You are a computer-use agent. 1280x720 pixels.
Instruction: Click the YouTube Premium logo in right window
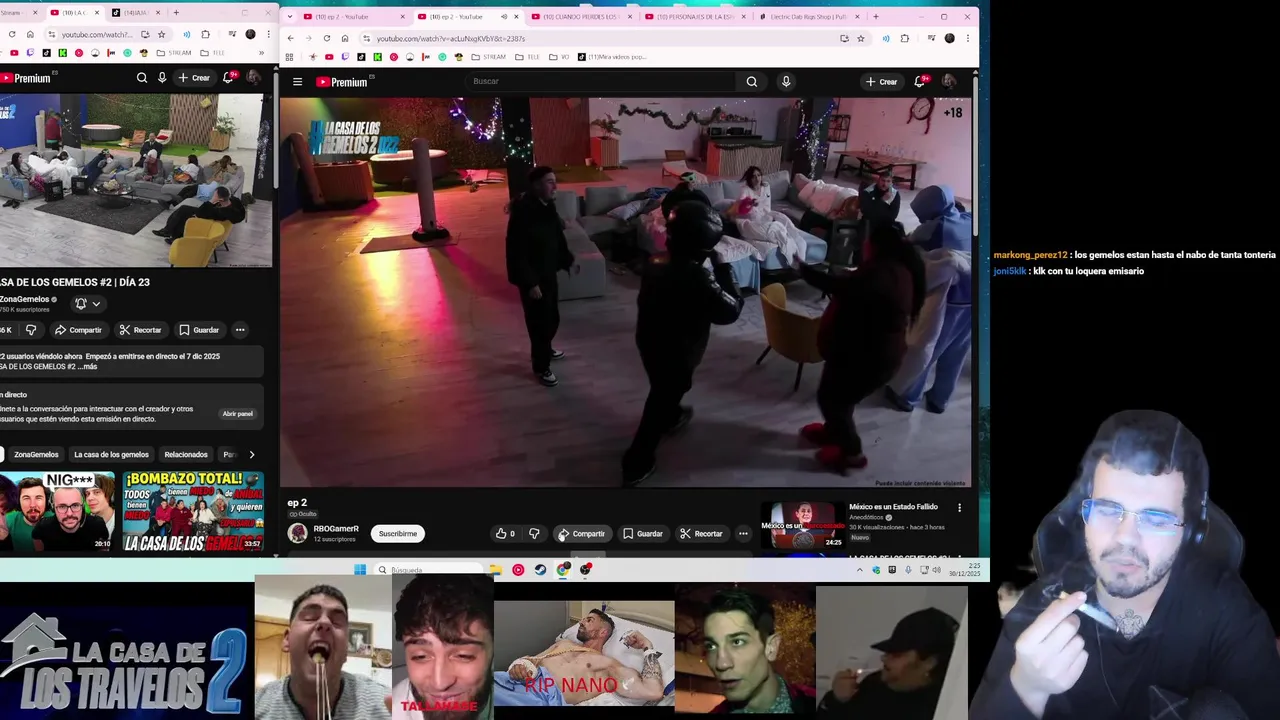pos(342,82)
